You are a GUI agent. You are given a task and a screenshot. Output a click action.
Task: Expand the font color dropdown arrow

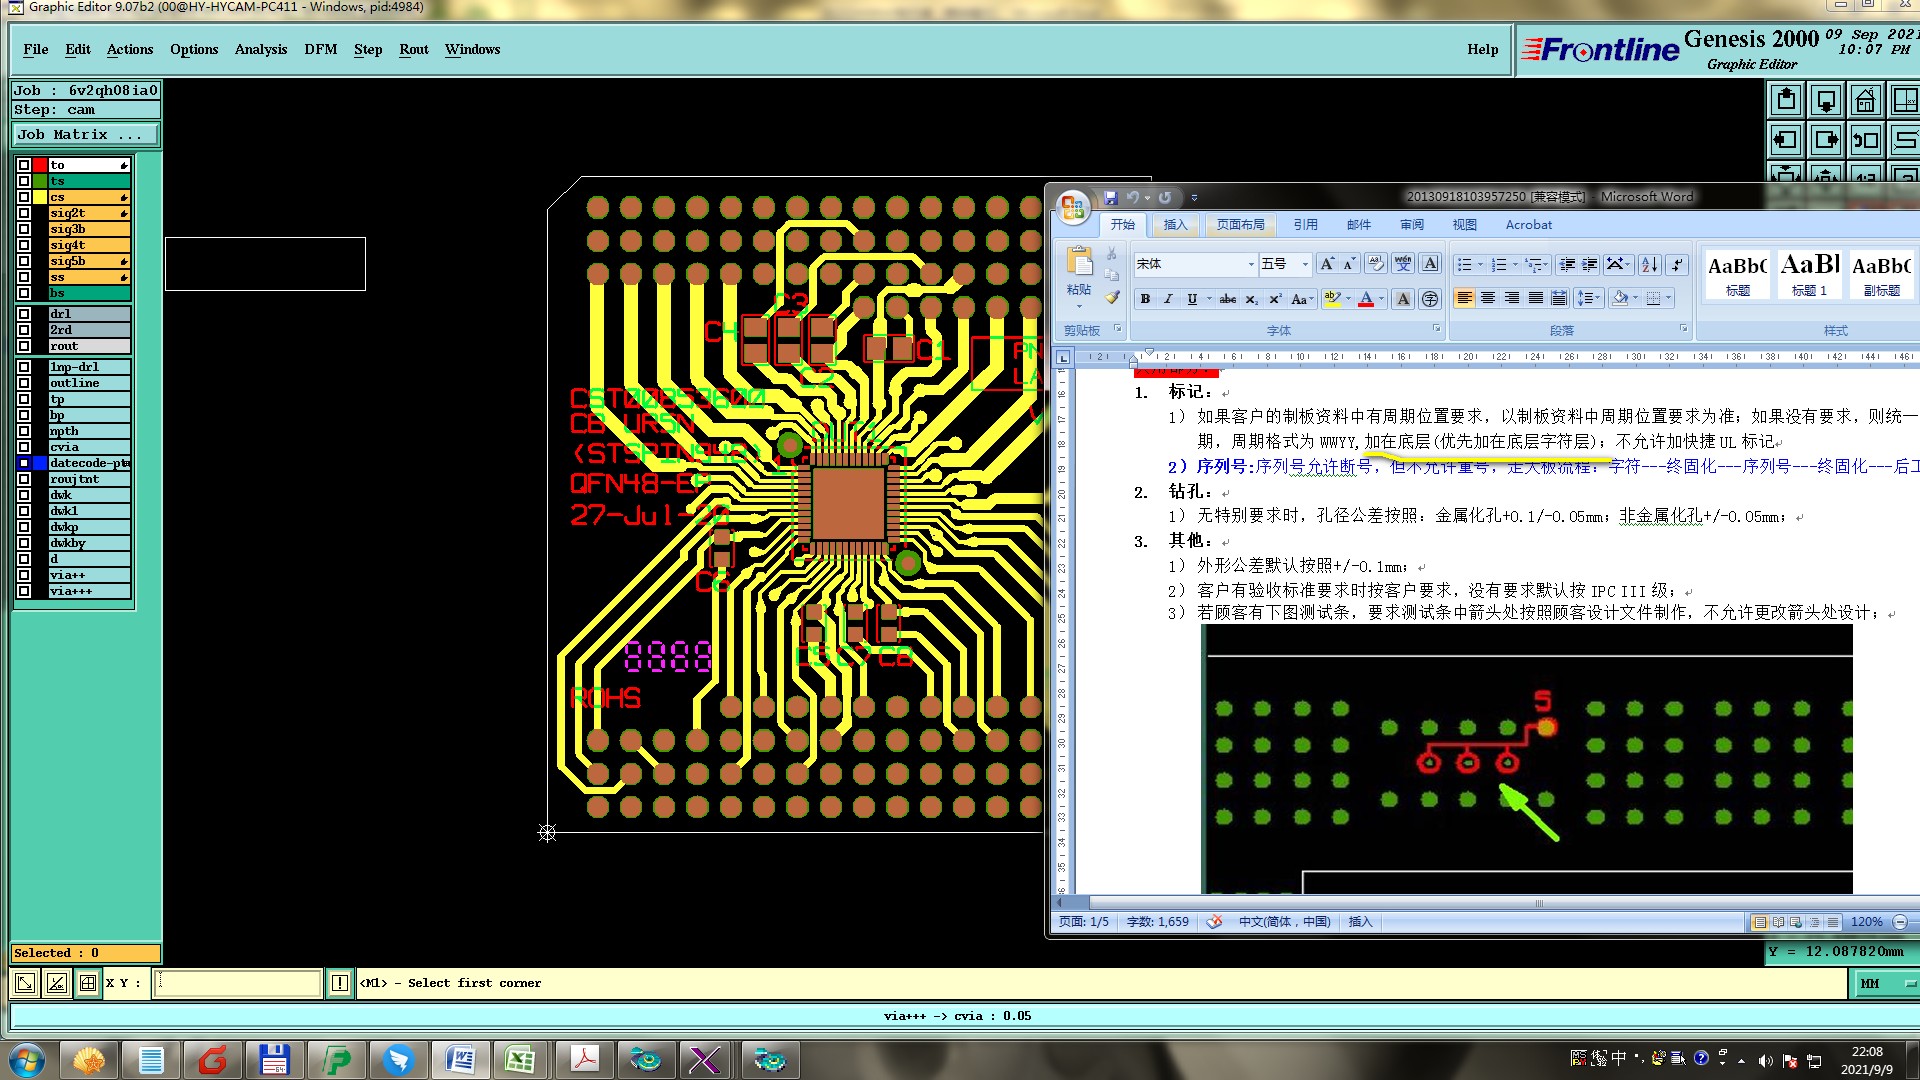[x=1382, y=299]
